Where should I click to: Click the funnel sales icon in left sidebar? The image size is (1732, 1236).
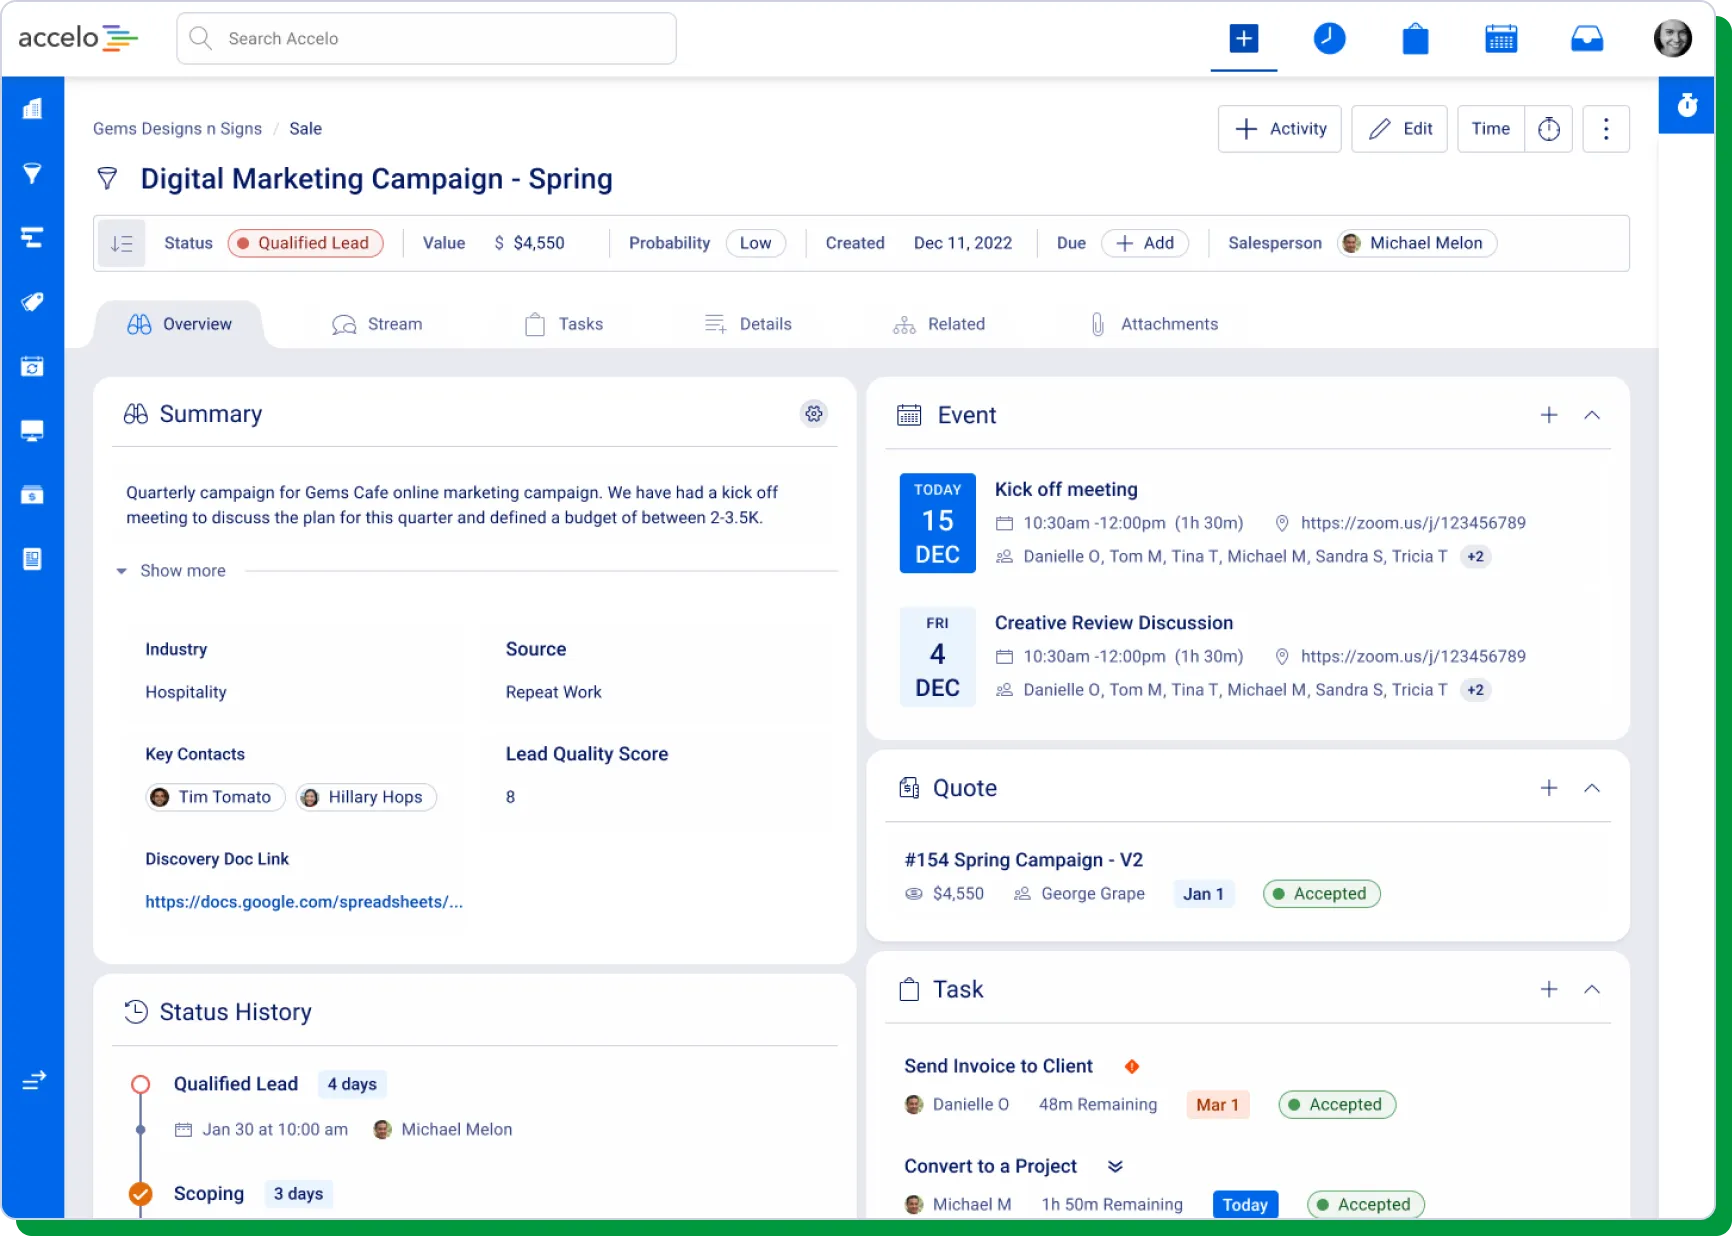[32, 174]
